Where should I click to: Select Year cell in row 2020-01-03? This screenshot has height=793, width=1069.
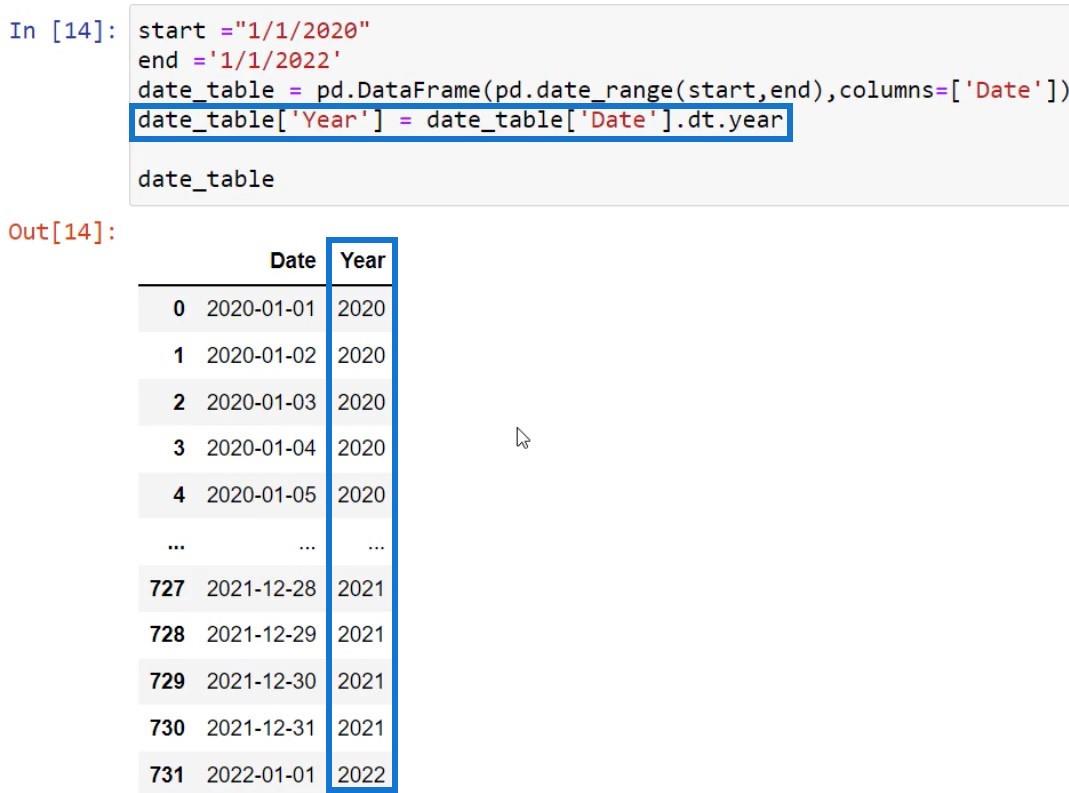[x=361, y=402]
